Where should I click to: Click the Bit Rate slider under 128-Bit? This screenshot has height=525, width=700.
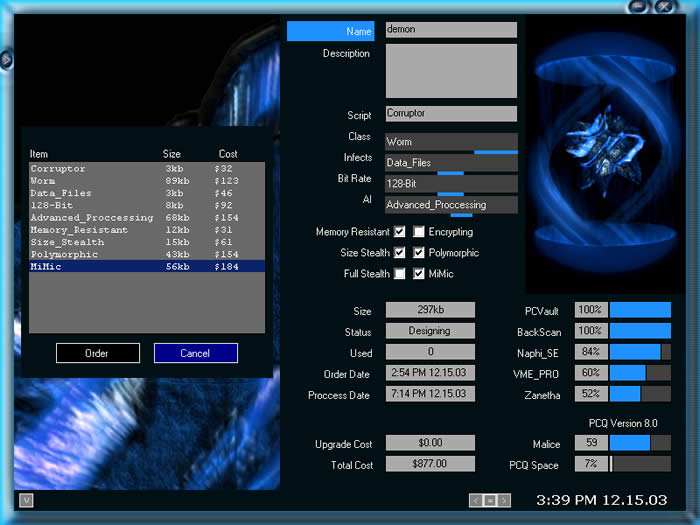(x=451, y=194)
